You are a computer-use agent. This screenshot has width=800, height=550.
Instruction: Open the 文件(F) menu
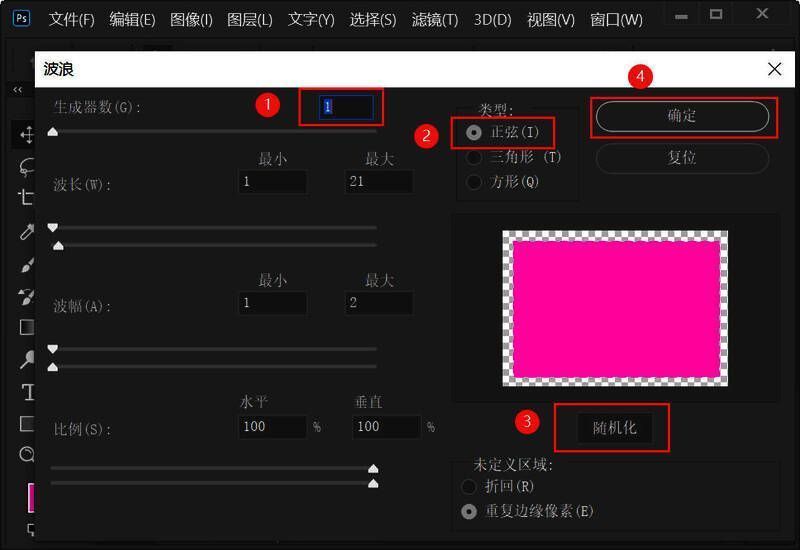coord(71,19)
